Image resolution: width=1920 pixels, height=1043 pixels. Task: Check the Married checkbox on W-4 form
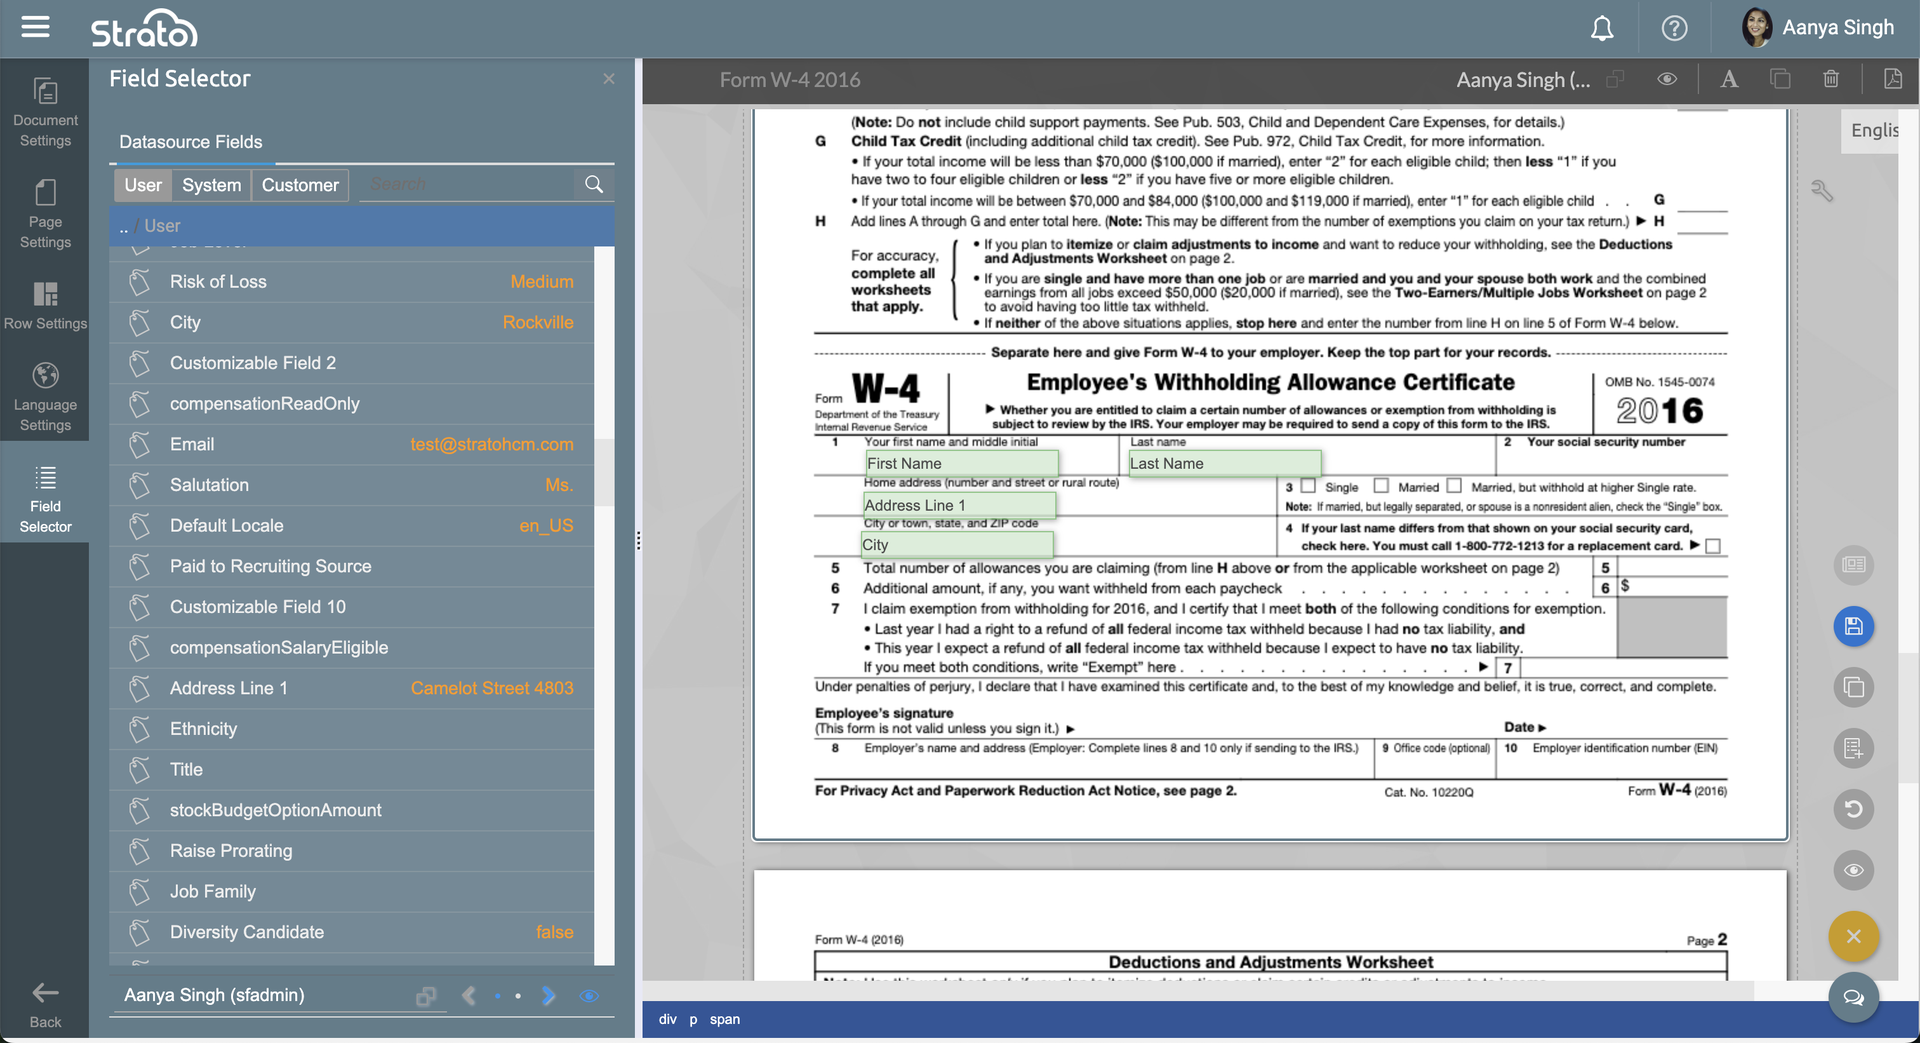tap(1381, 486)
